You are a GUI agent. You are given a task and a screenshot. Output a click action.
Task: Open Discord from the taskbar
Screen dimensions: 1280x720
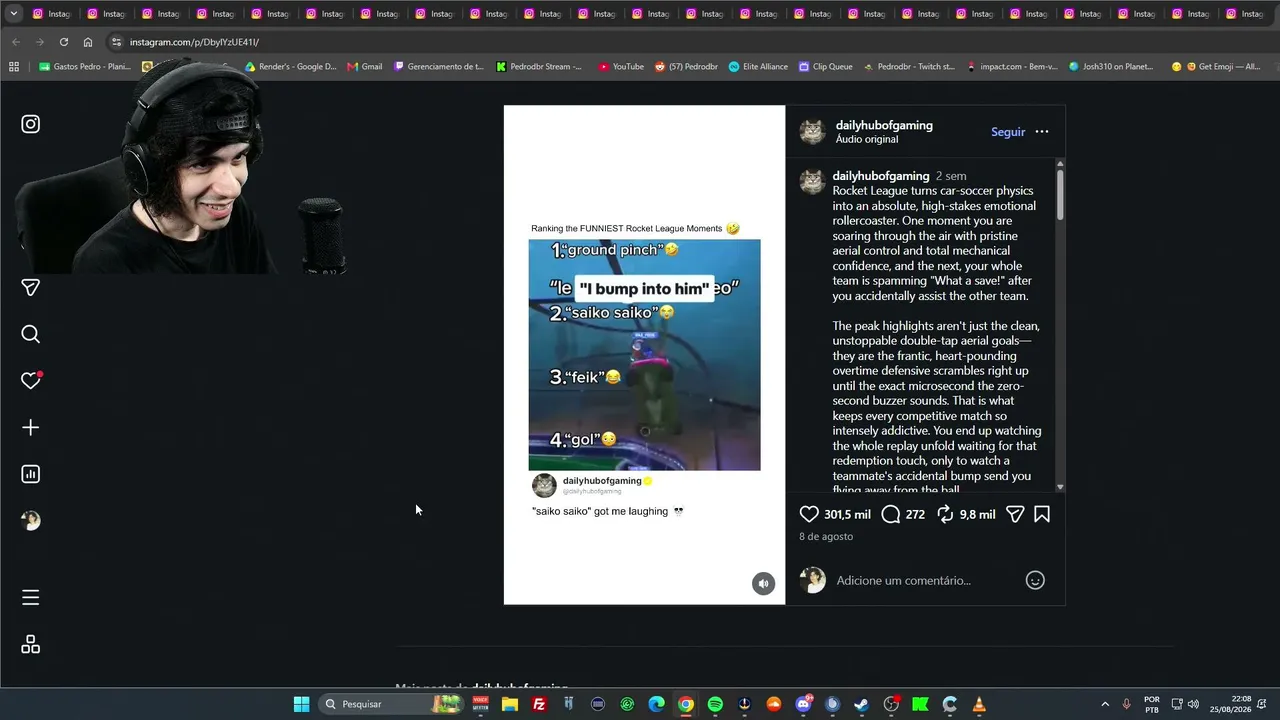803,704
